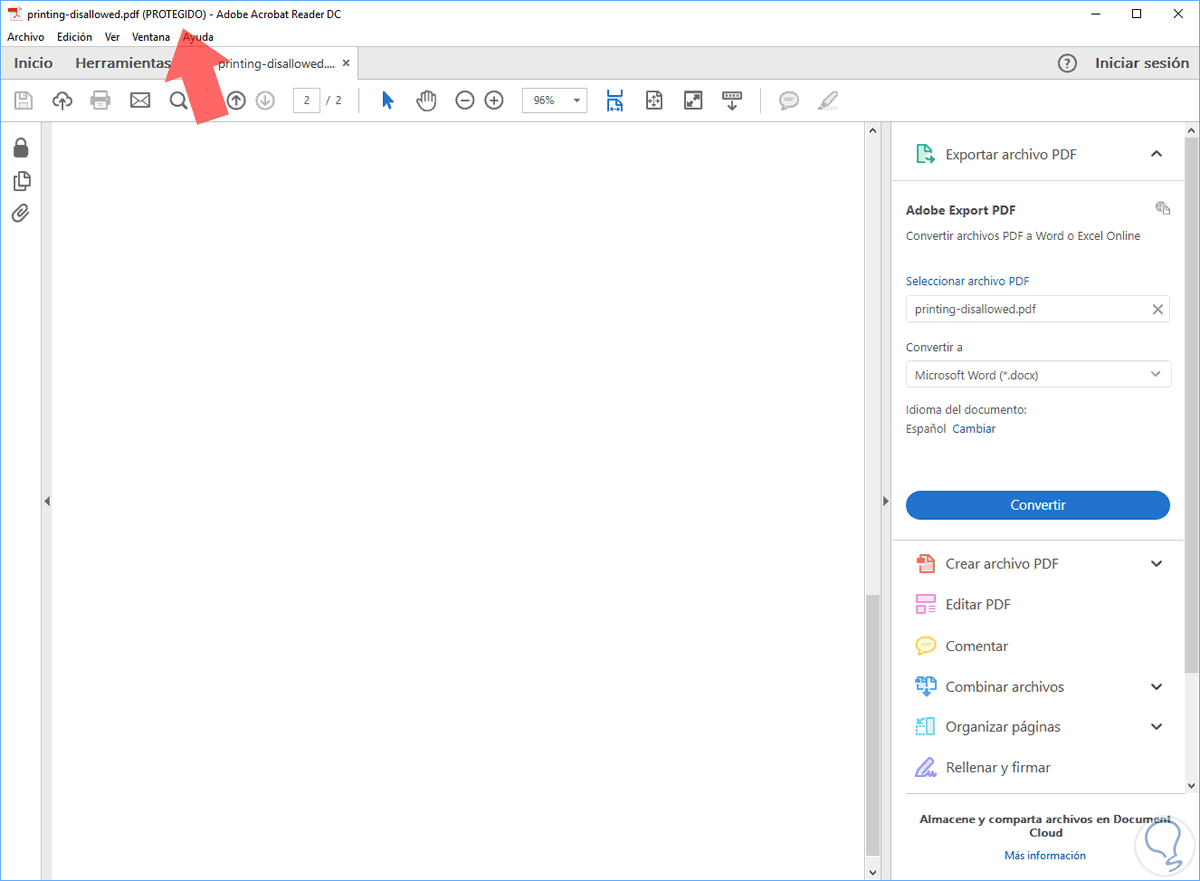
Task: Click Adobe Export PDF settings icon
Action: (x=1162, y=208)
